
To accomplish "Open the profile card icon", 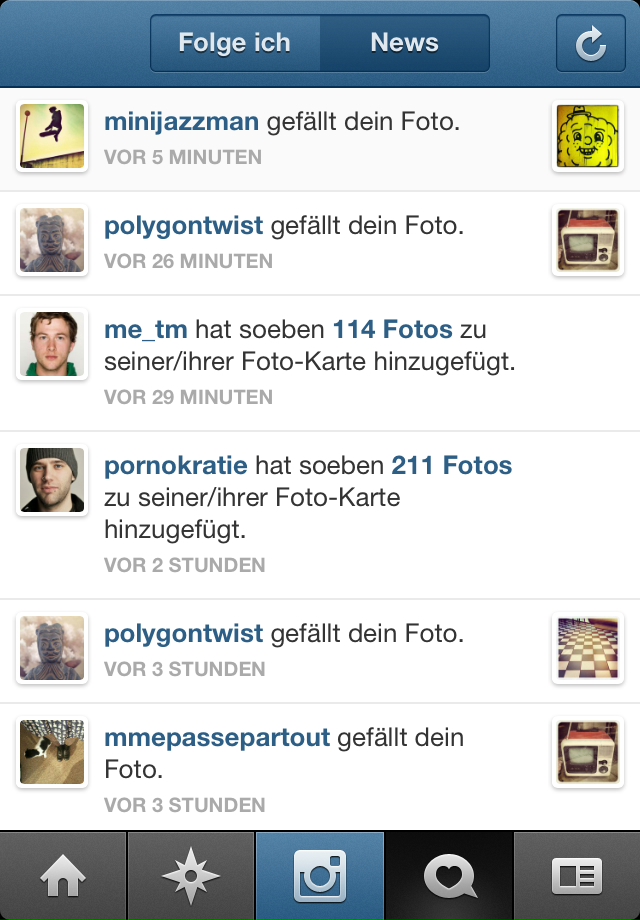I will click(x=577, y=875).
